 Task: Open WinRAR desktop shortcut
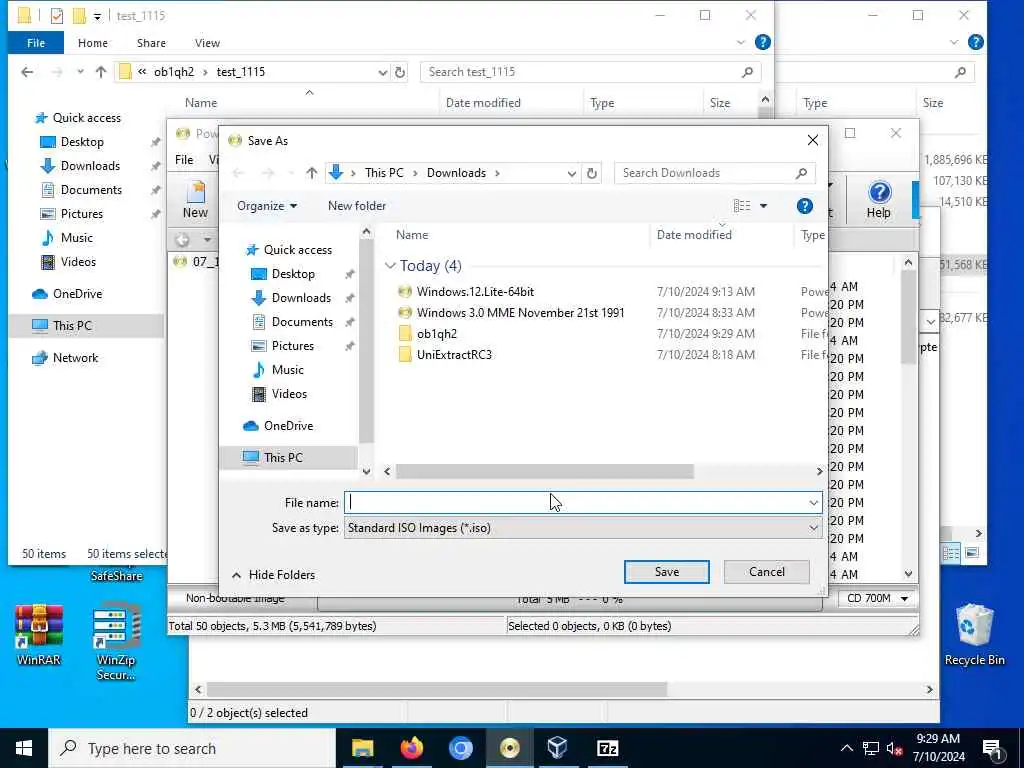point(39,635)
